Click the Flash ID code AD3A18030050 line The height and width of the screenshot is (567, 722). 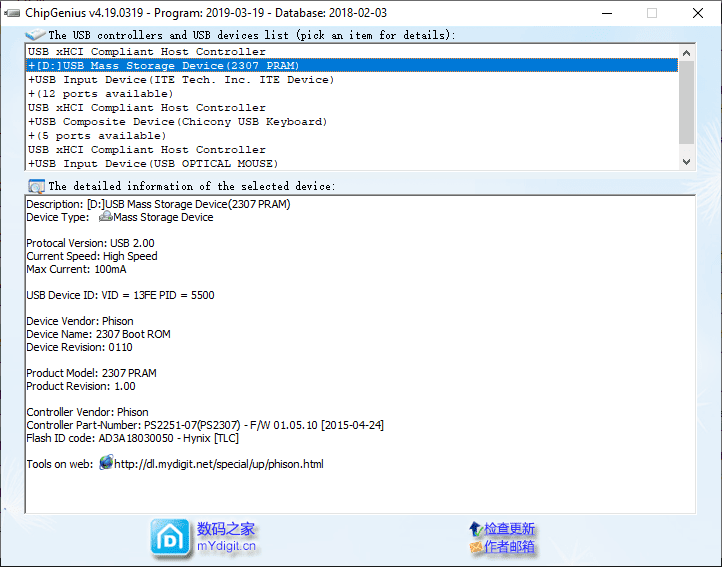132,438
